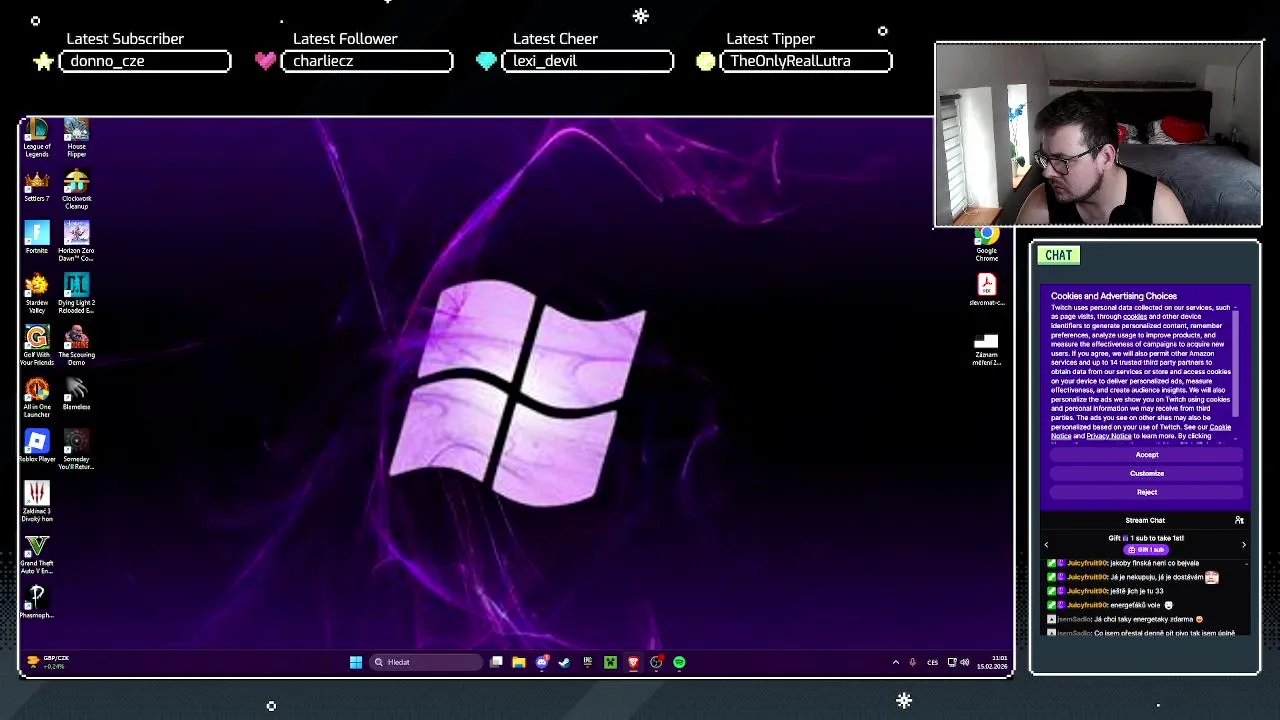Select the Dying Light 2 Reloaded icon
This screenshot has height=720, width=1280.
77,294
